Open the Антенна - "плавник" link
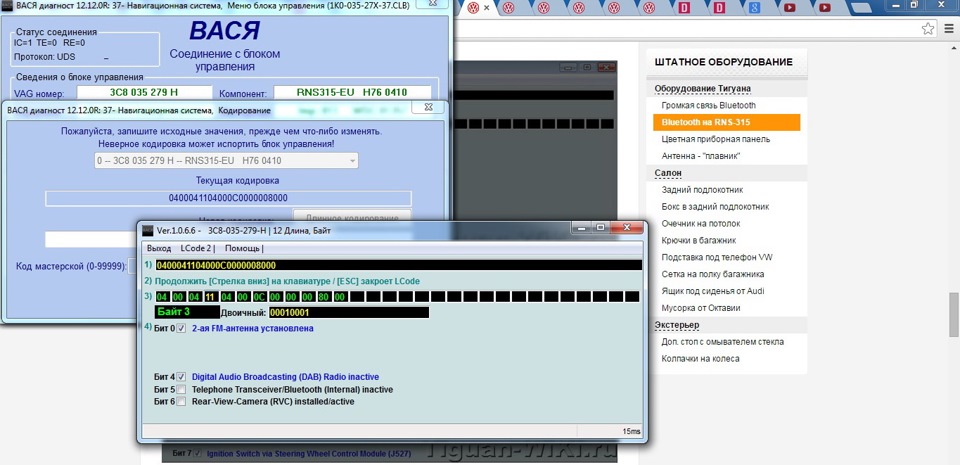 click(702, 156)
